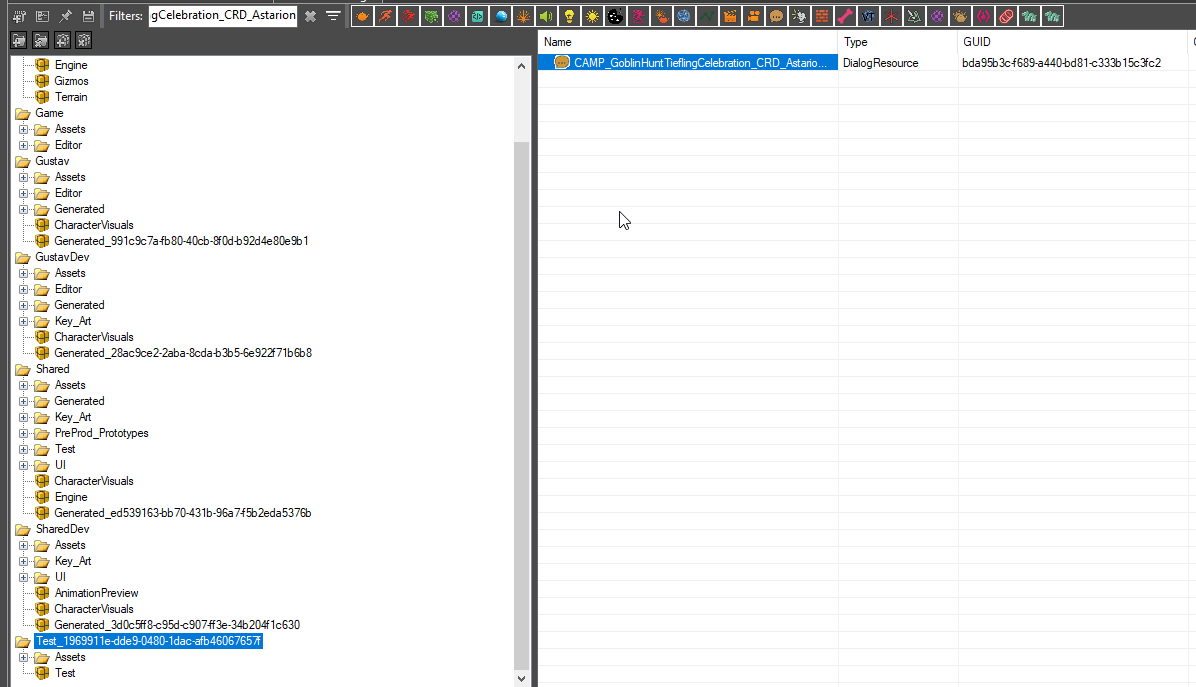Image resolution: width=1196 pixels, height=687 pixels.
Task: Select the AnimationPreview item
Action: point(96,593)
